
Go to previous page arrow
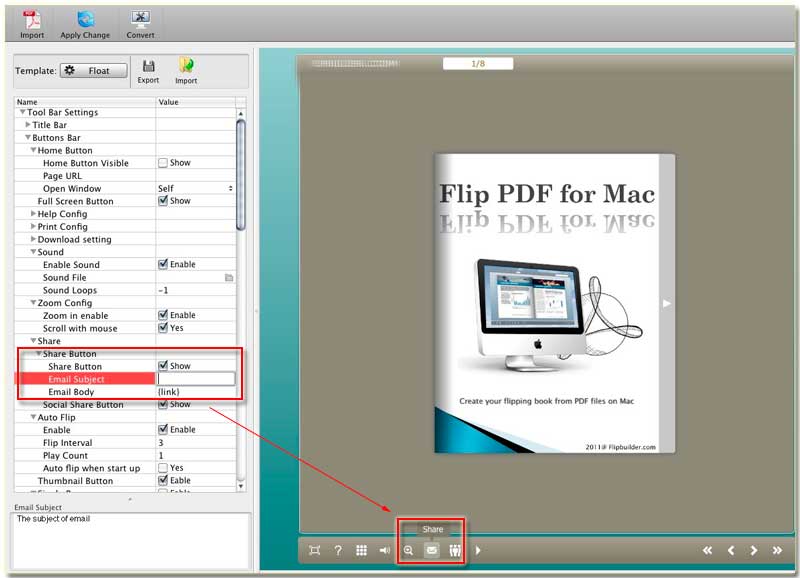731,550
